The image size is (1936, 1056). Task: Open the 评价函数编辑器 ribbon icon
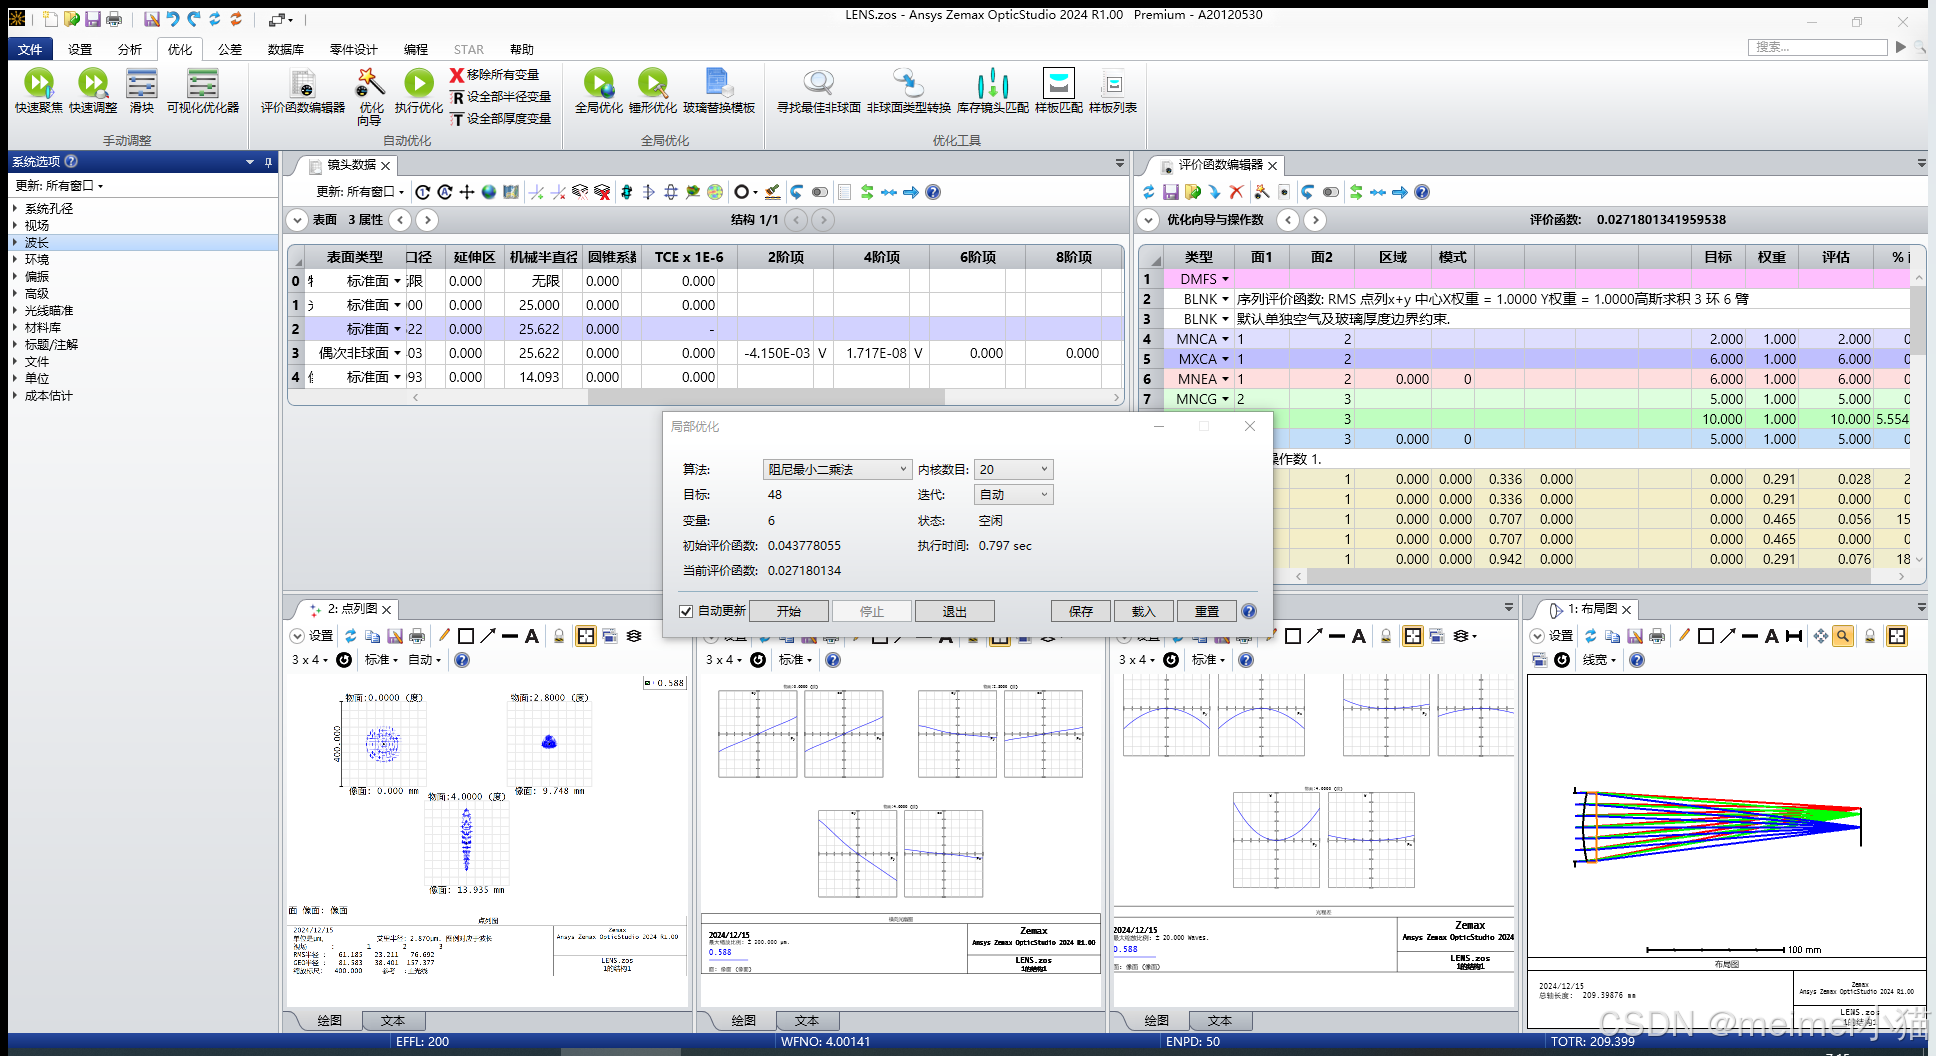pyautogui.click(x=303, y=90)
